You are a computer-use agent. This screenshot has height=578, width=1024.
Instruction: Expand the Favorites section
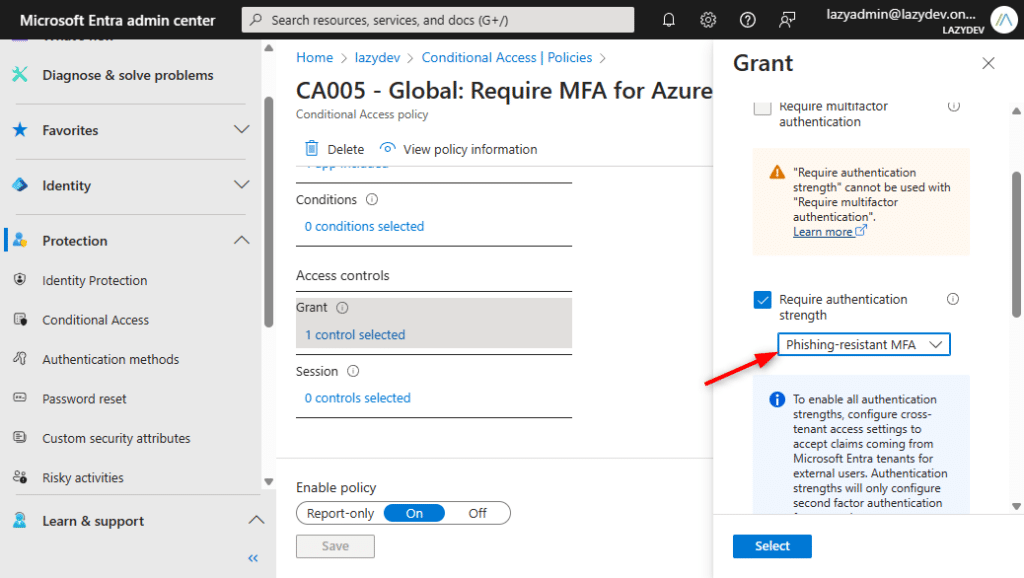click(x=242, y=130)
